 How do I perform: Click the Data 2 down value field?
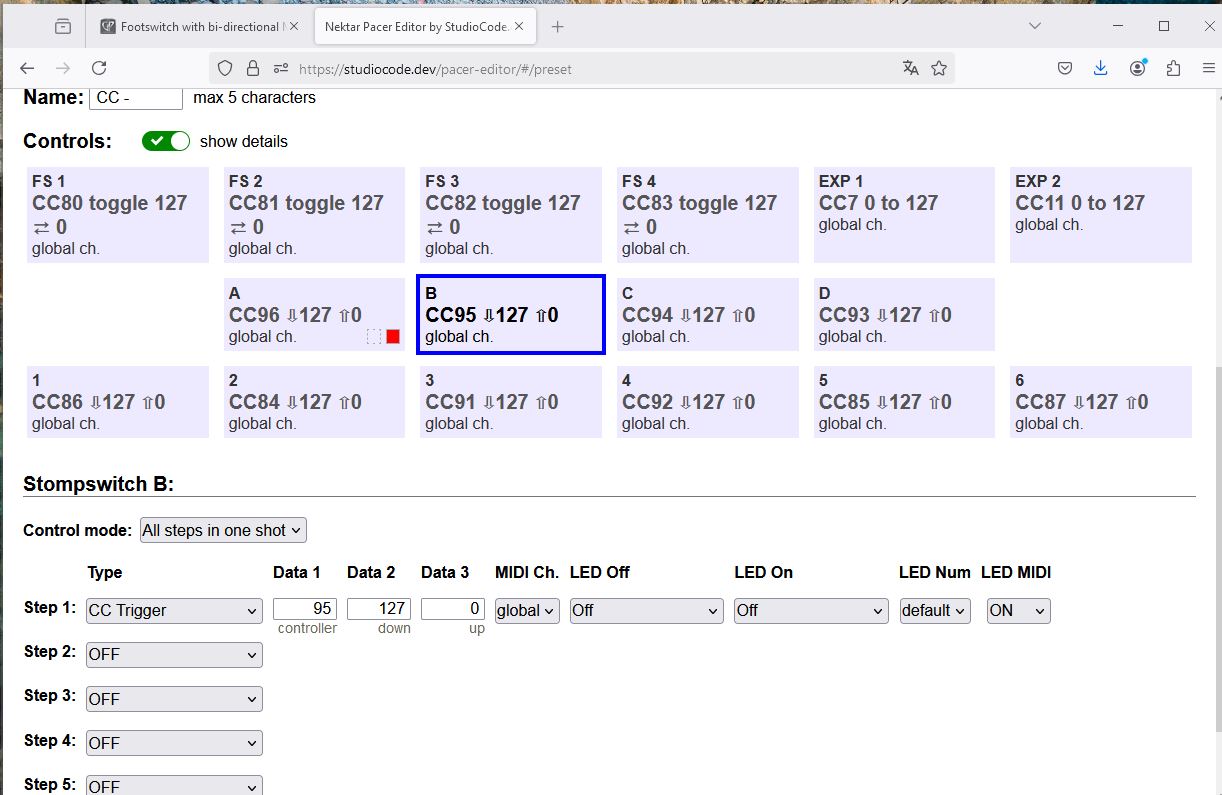coord(379,609)
